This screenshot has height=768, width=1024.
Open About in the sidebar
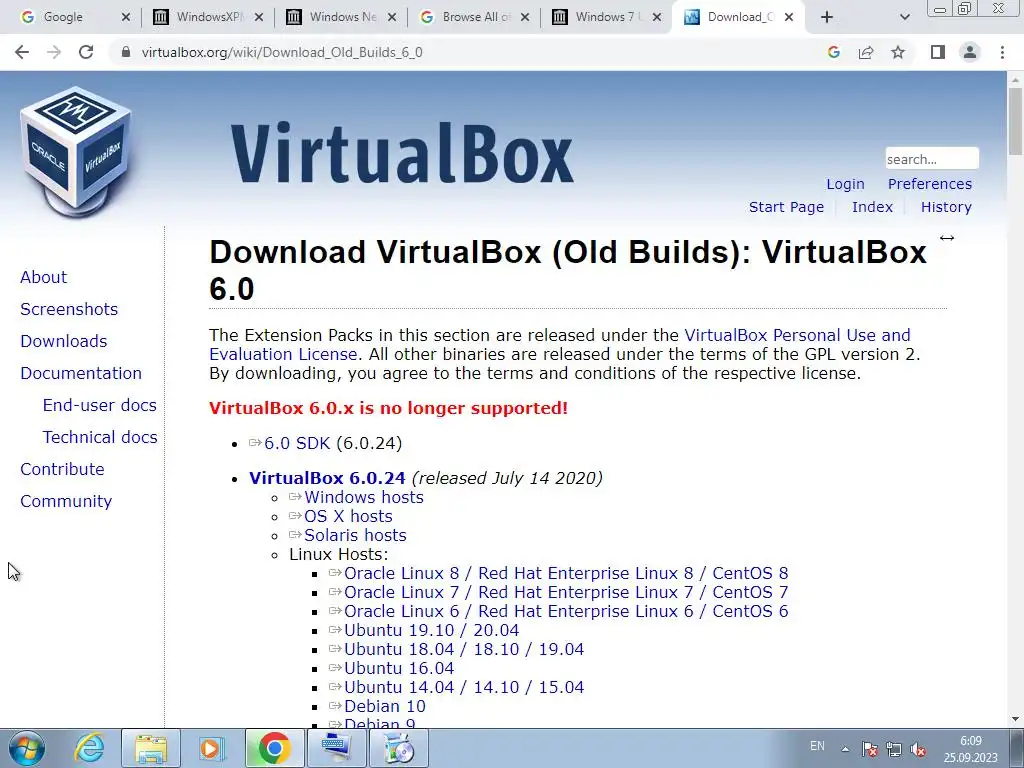pos(43,277)
